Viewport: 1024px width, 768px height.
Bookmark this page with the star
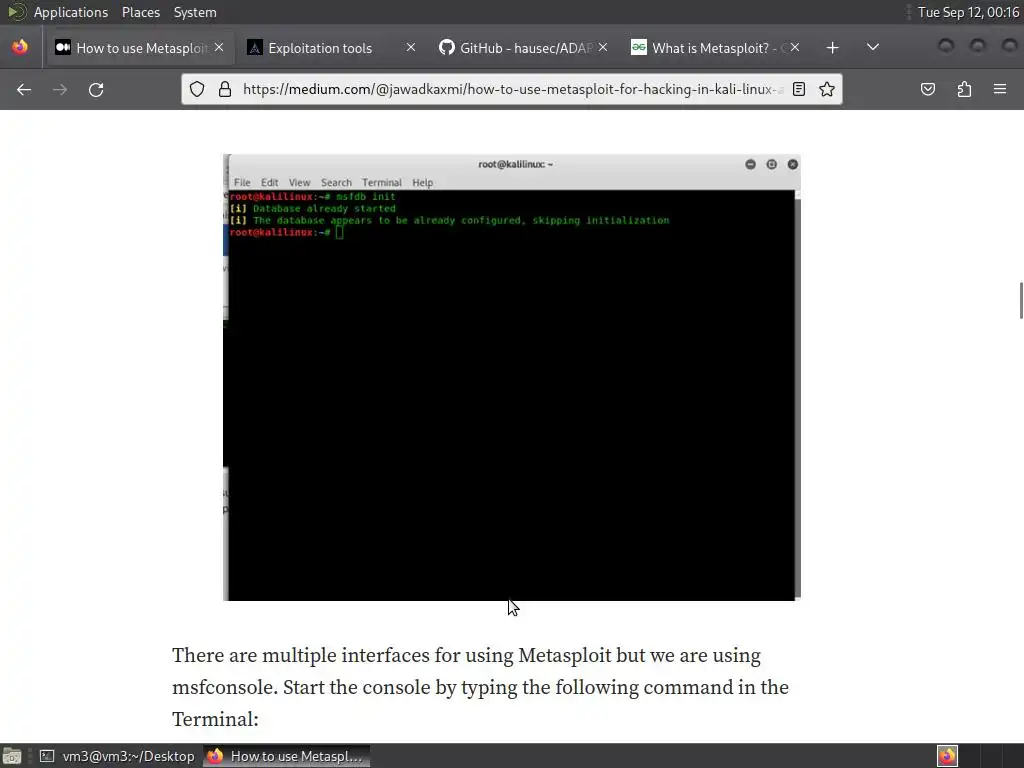pyautogui.click(x=827, y=89)
